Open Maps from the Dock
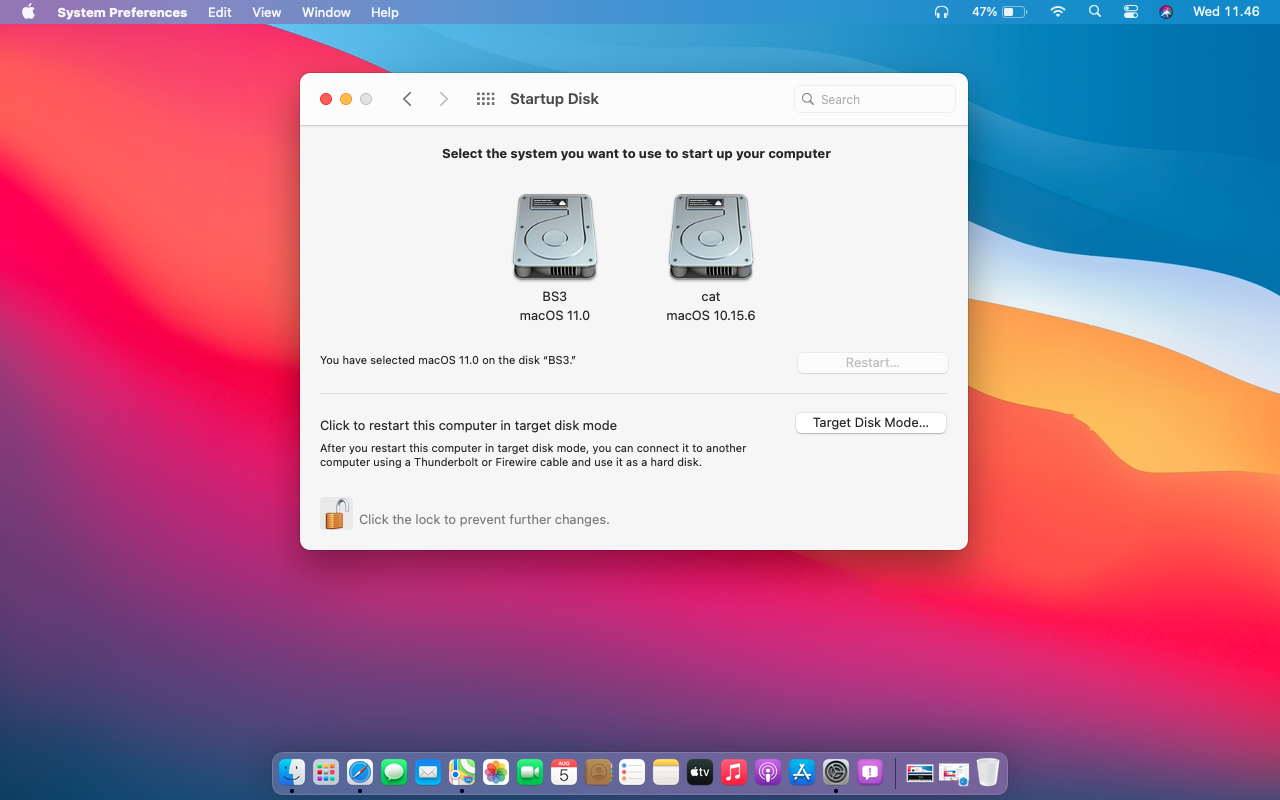Viewport: 1280px width, 800px height. pos(462,772)
